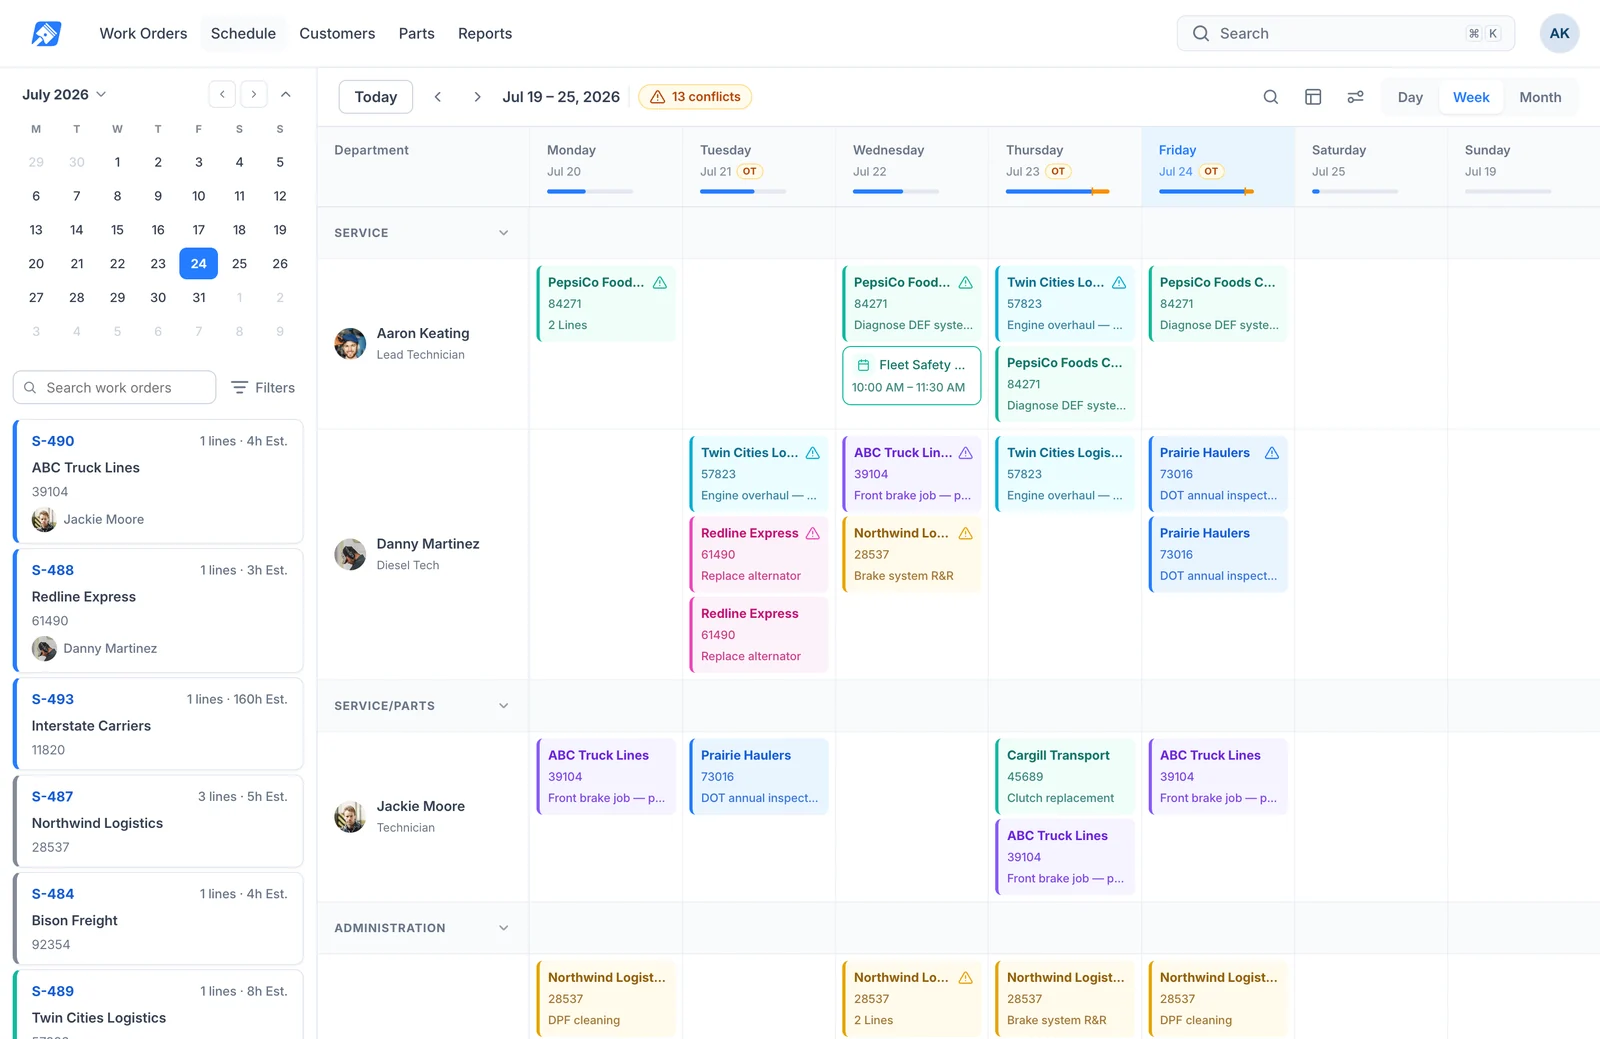
Task: Open the Customers page
Action: click(x=337, y=33)
